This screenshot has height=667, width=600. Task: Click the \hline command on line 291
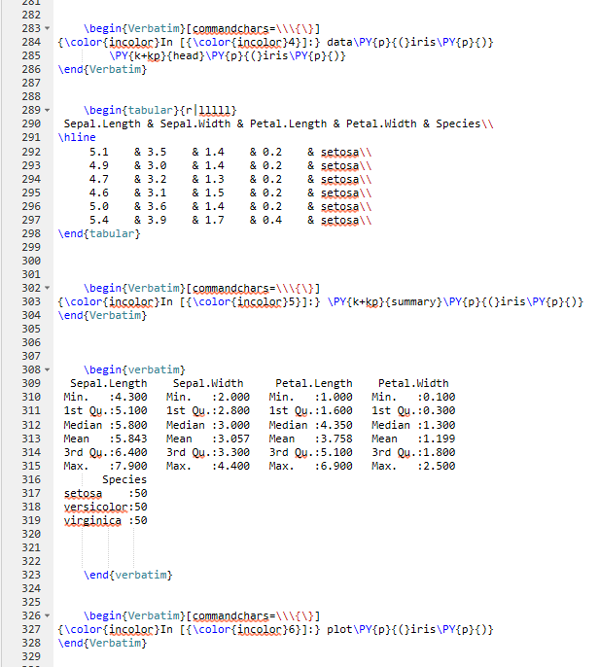coord(77,137)
